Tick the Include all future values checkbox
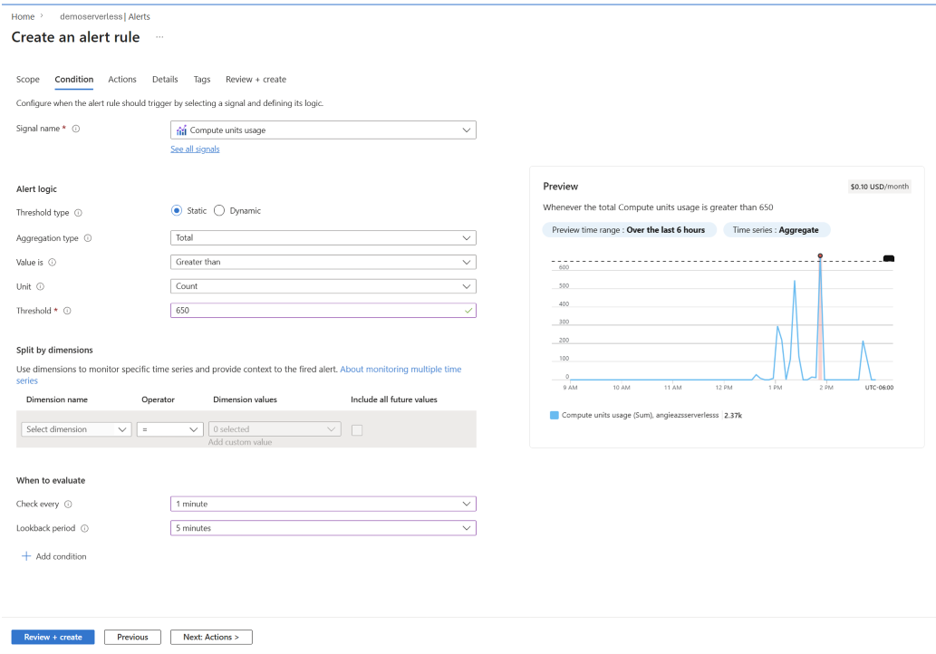Viewport: 936px width, 654px height. [357, 430]
